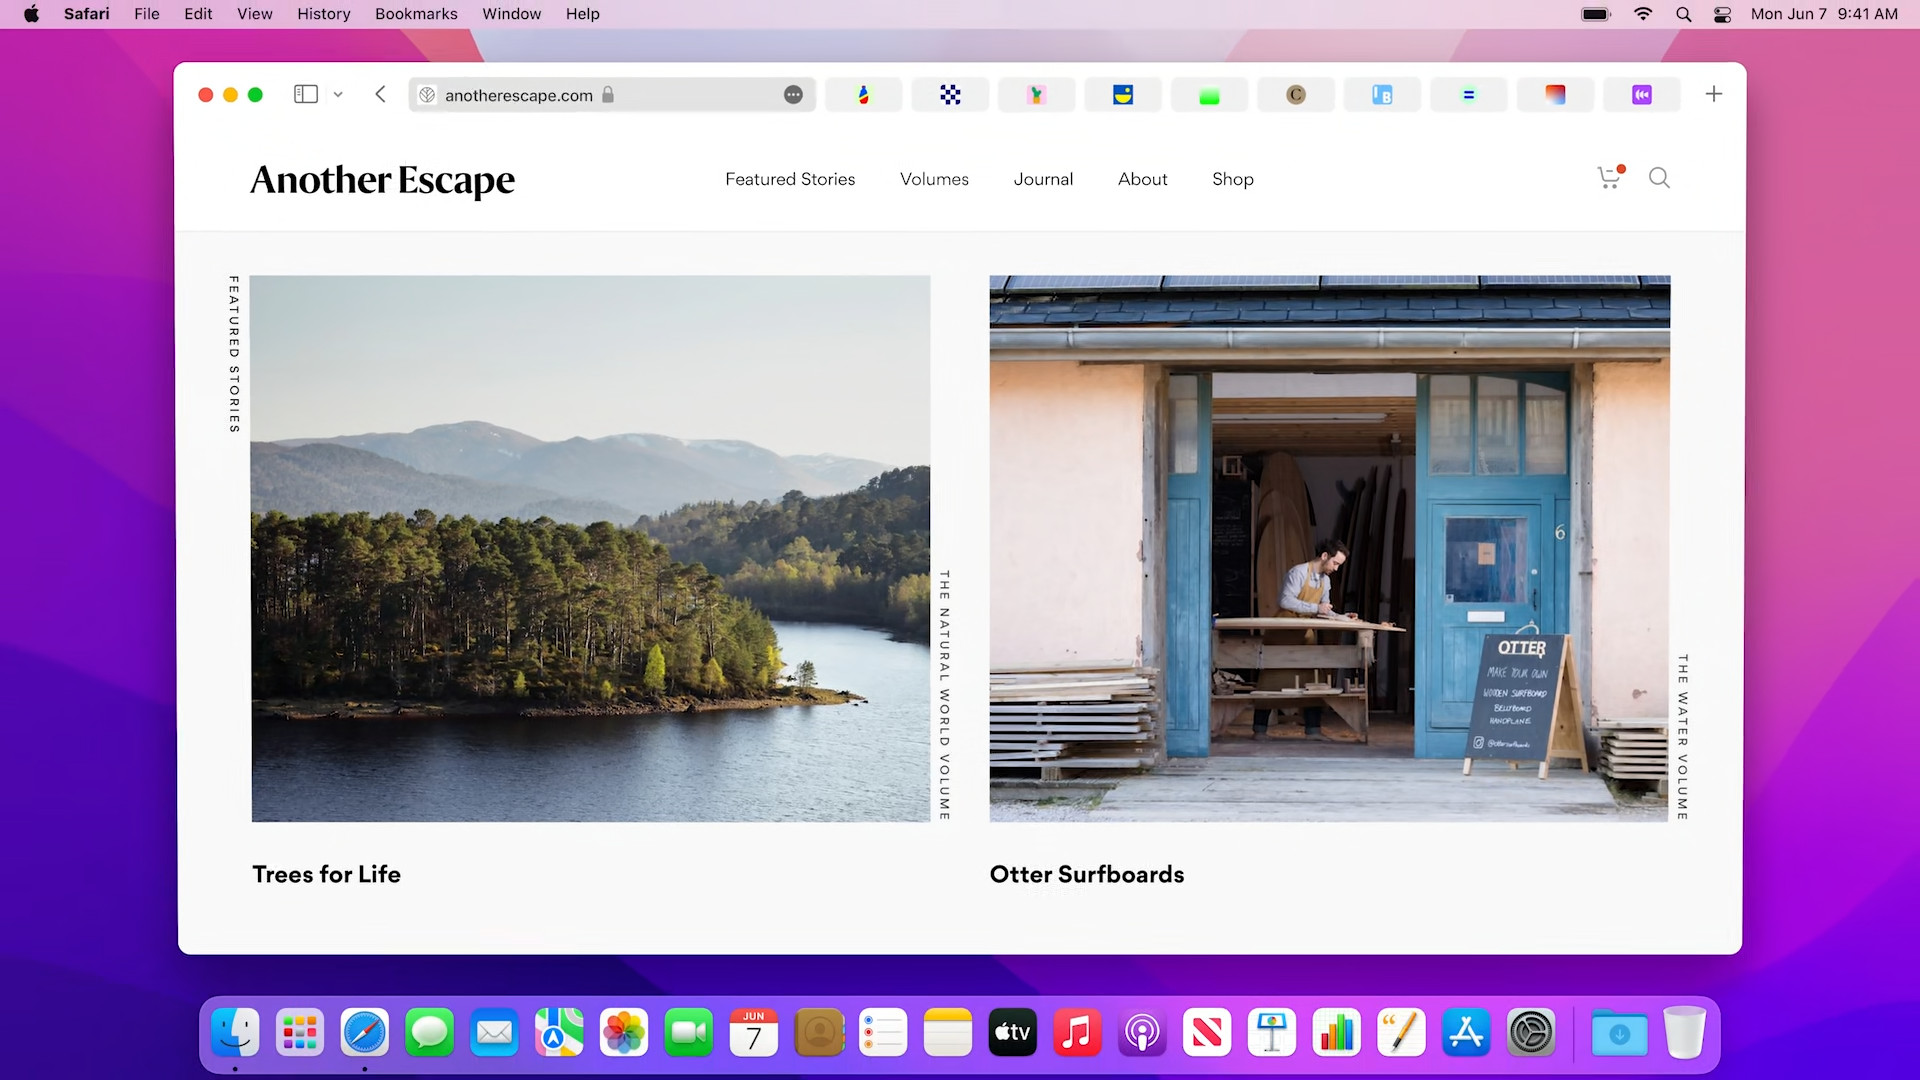The width and height of the screenshot is (1920, 1080).
Task: Open the site search magnifier icon
Action: point(1658,178)
